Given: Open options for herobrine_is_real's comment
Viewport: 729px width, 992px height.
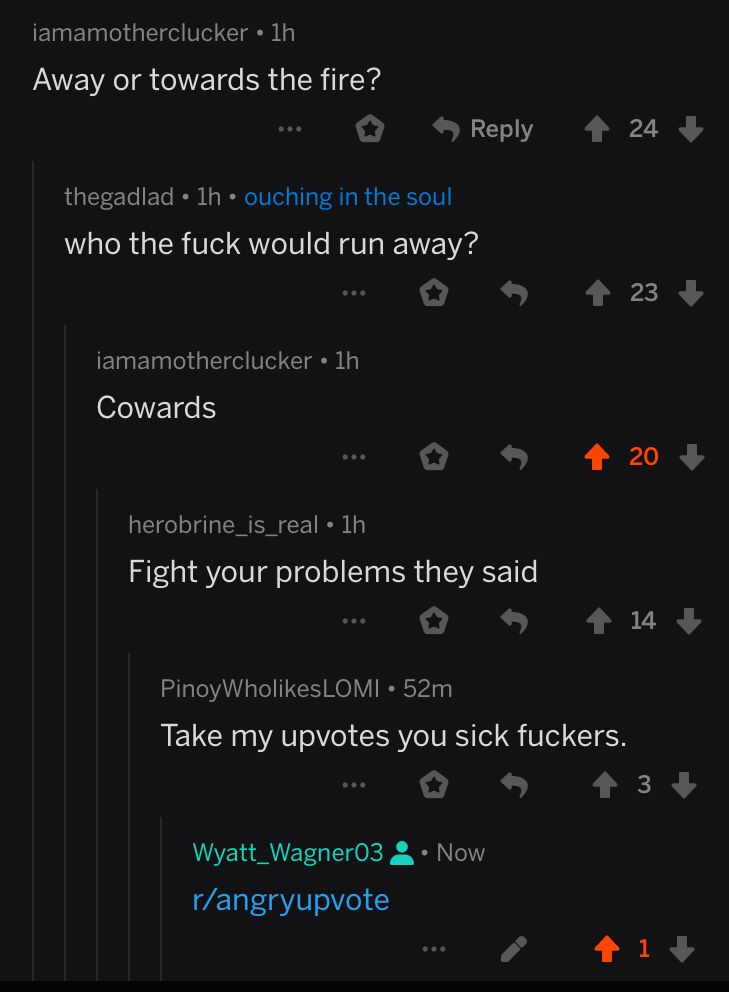Looking at the screenshot, I should 354,621.
